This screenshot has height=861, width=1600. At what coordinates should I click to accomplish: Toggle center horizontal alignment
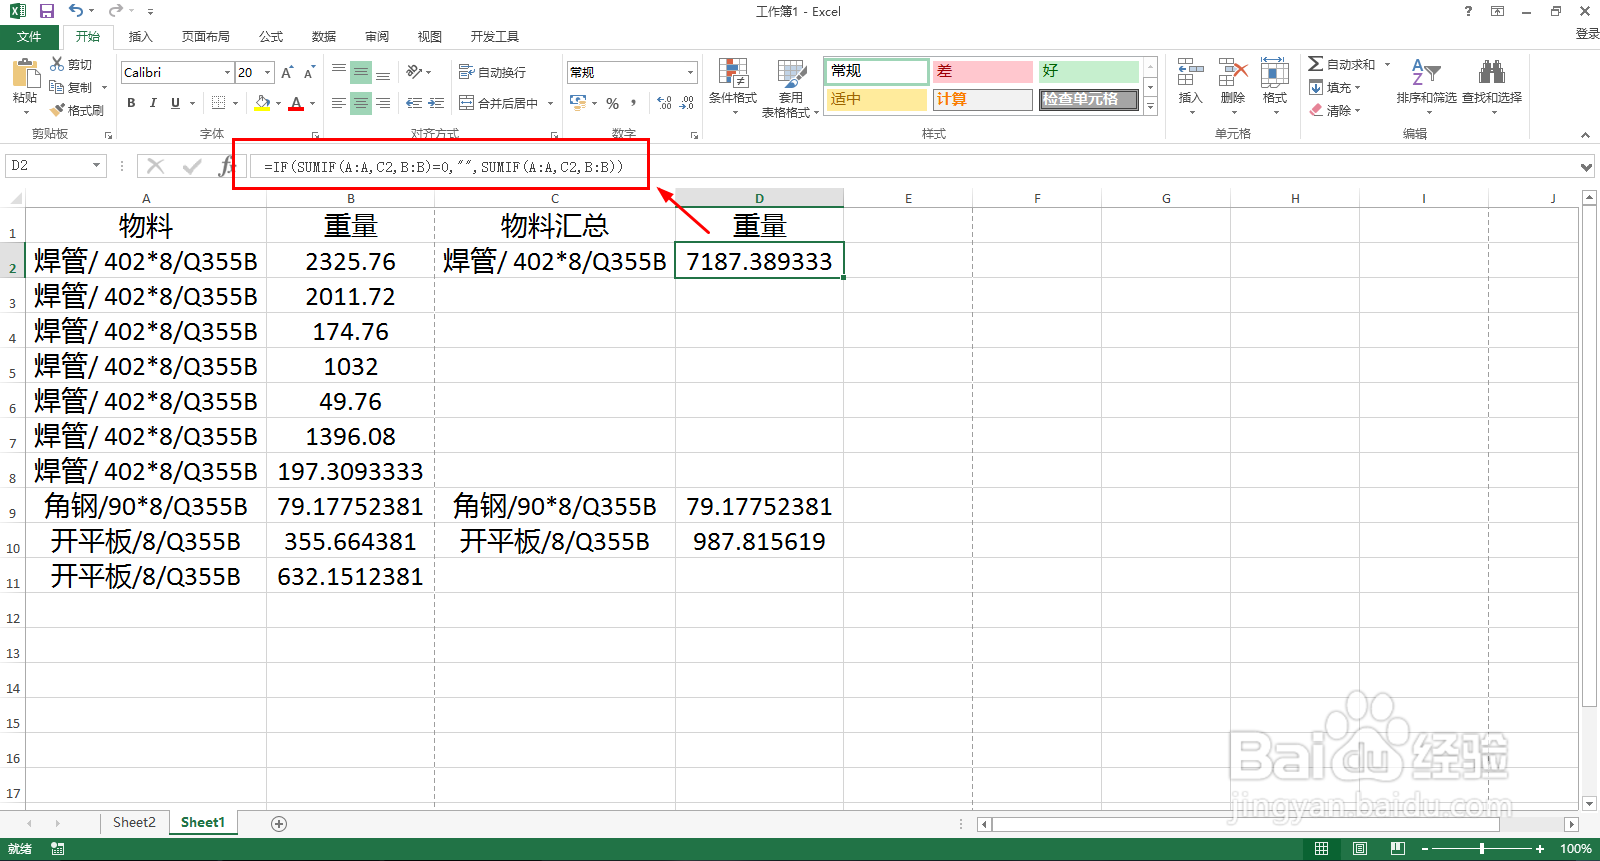(x=361, y=103)
